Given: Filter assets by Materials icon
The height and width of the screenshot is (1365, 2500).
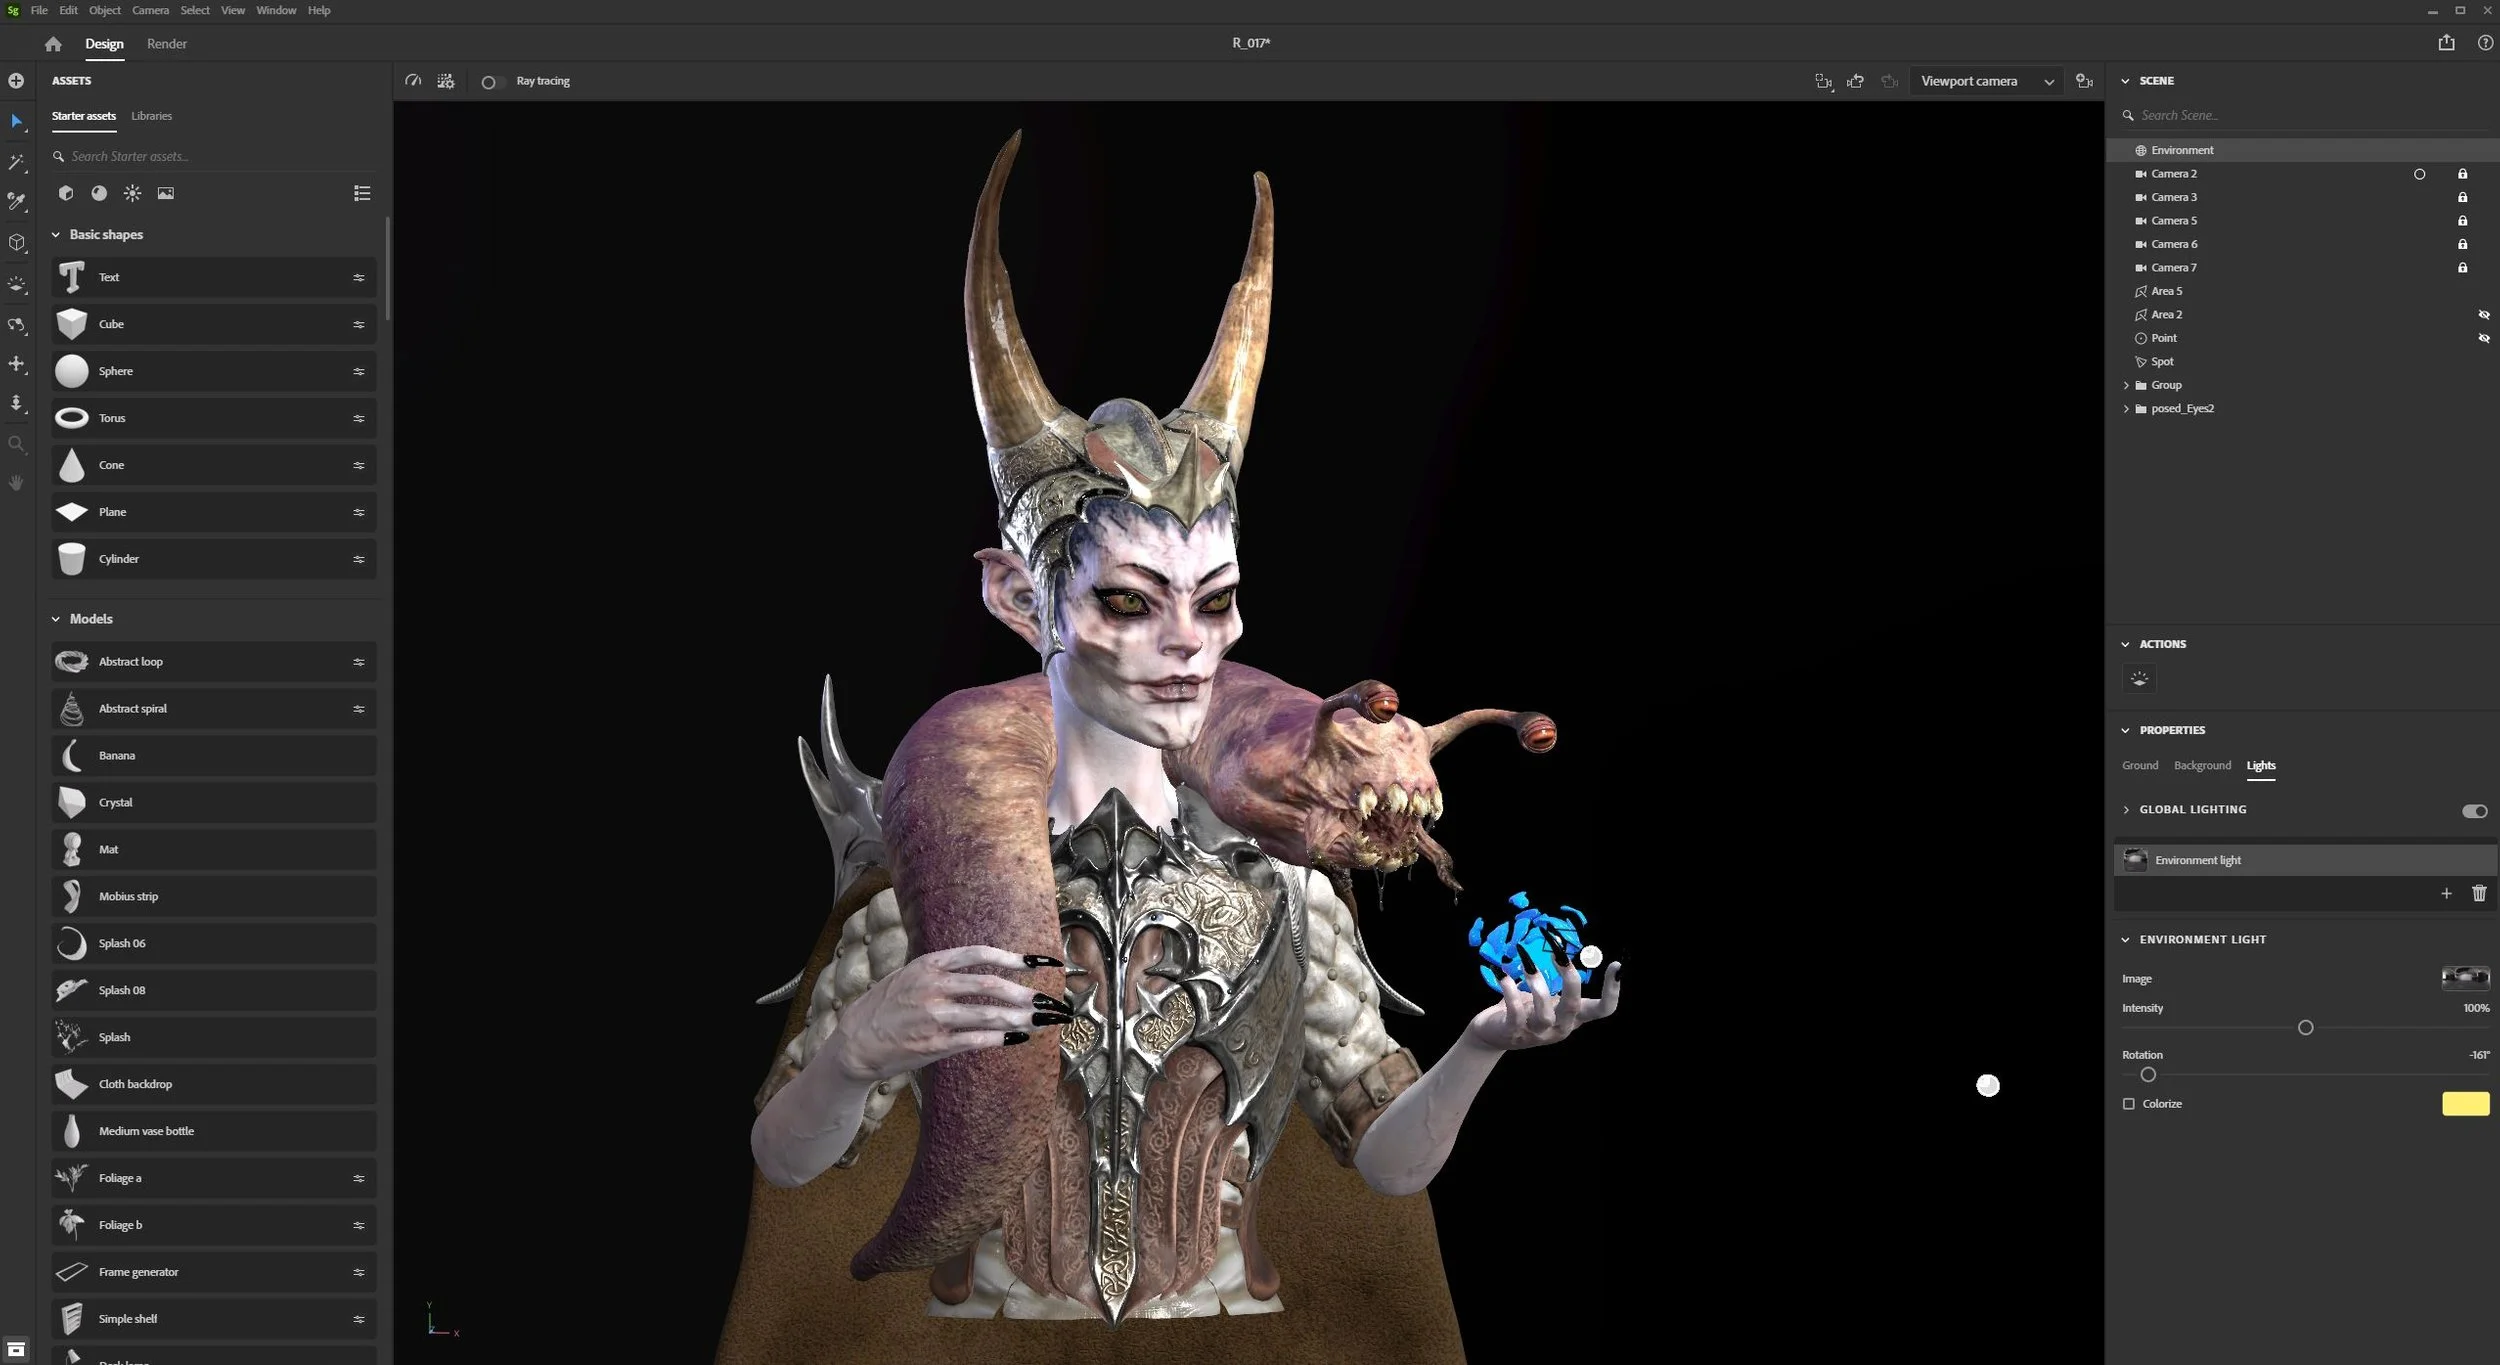Looking at the screenshot, I should pos(99,193).
